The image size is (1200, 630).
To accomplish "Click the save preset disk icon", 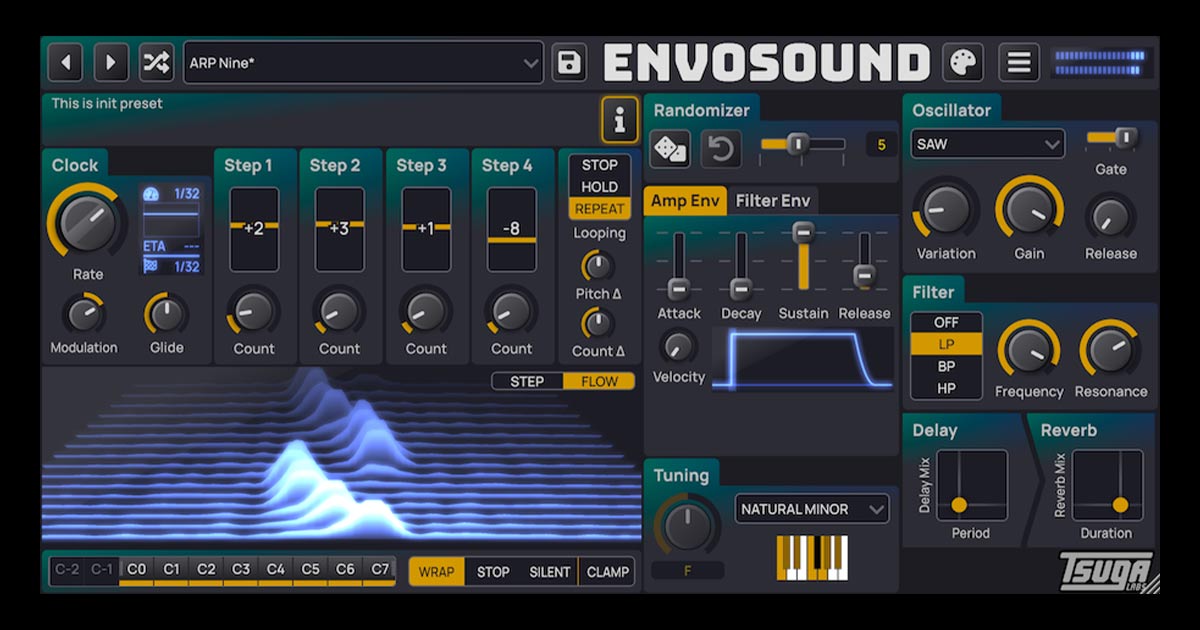I will tap(569, 61).
